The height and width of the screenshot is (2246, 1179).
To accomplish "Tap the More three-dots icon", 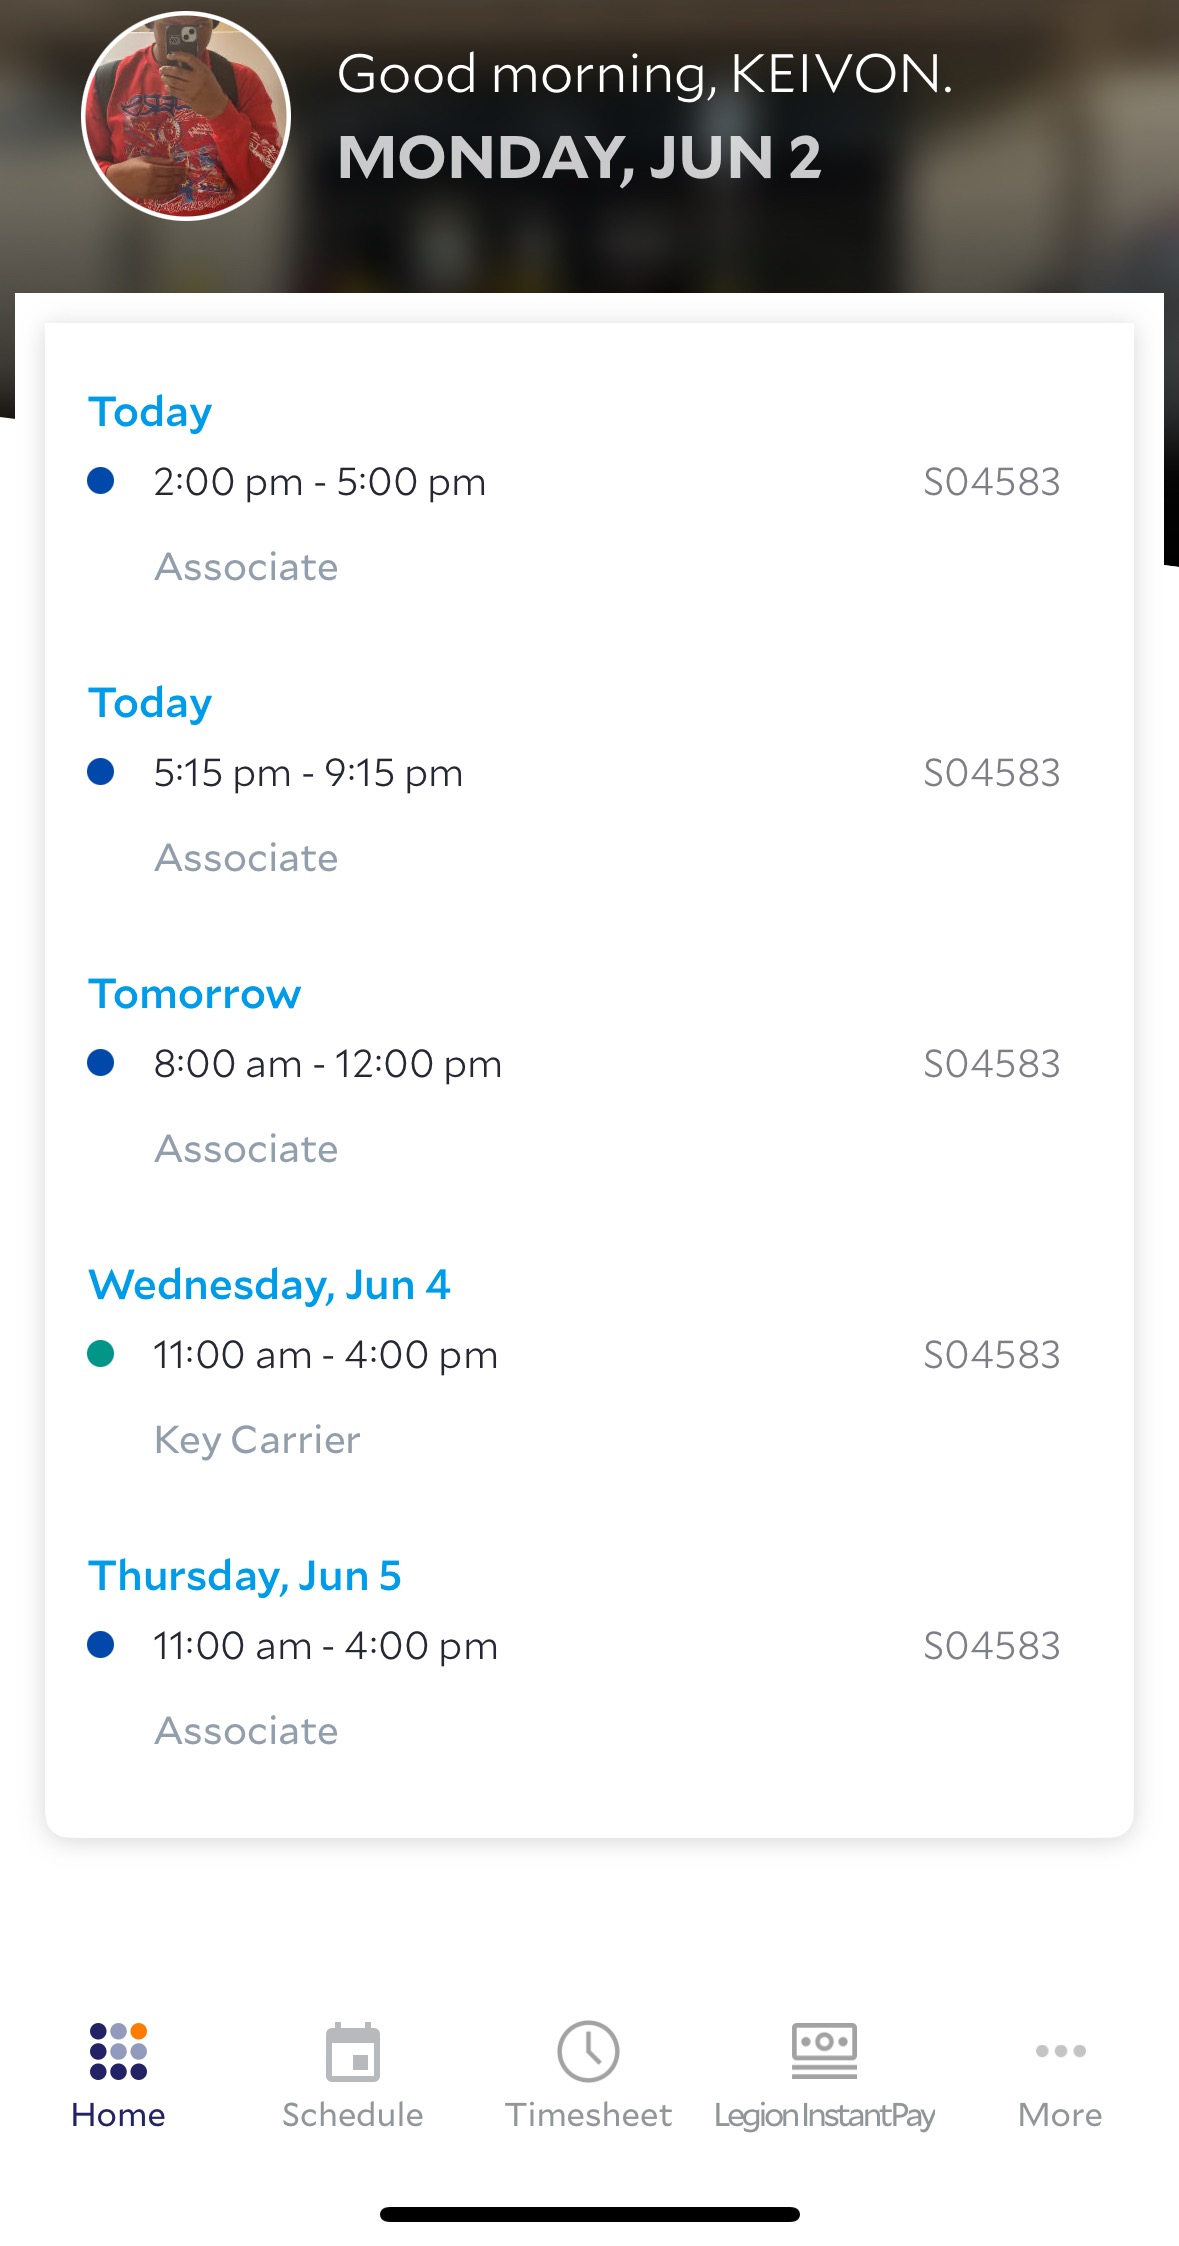I will 1060,2051.
